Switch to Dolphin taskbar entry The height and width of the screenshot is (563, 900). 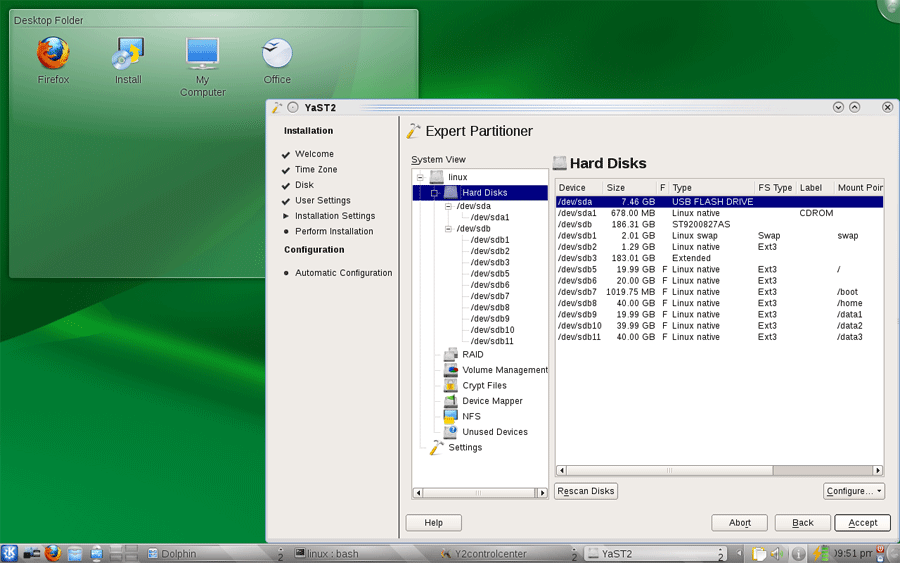tap(214, 554)
